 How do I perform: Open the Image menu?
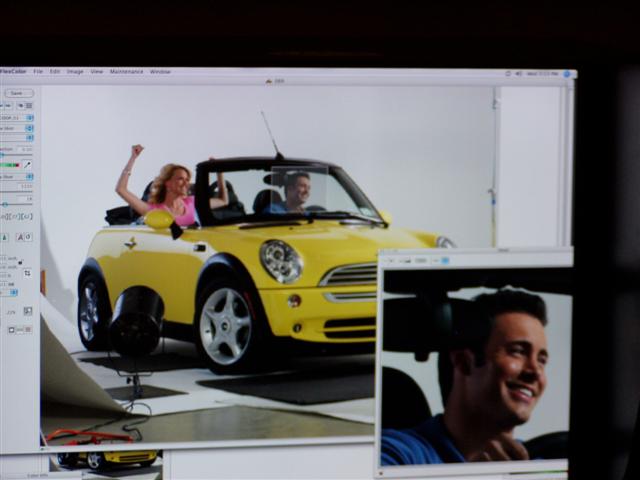tap(75, 72)
